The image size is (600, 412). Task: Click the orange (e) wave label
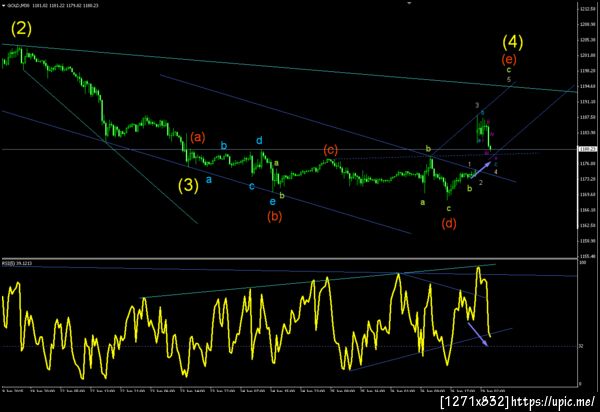[x=509, y=59]
